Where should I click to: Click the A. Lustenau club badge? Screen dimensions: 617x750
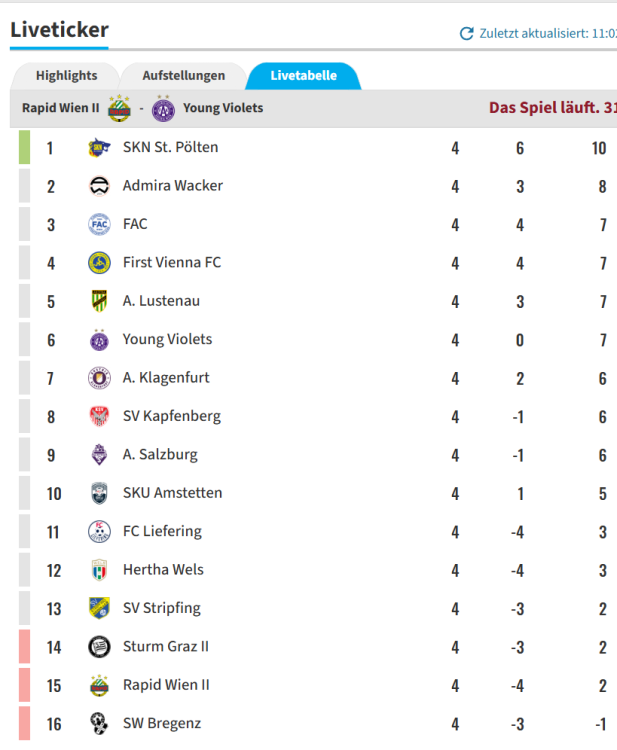click(98, 301)
